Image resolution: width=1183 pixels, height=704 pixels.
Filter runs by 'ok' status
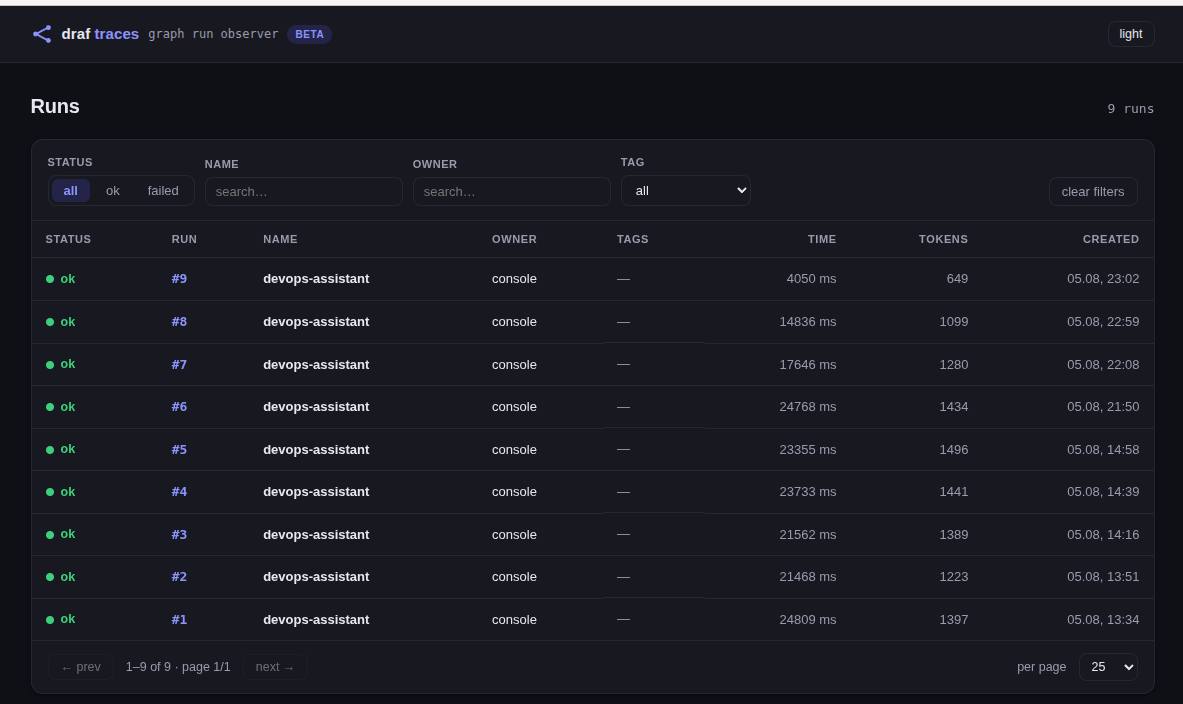click(112, 191)
